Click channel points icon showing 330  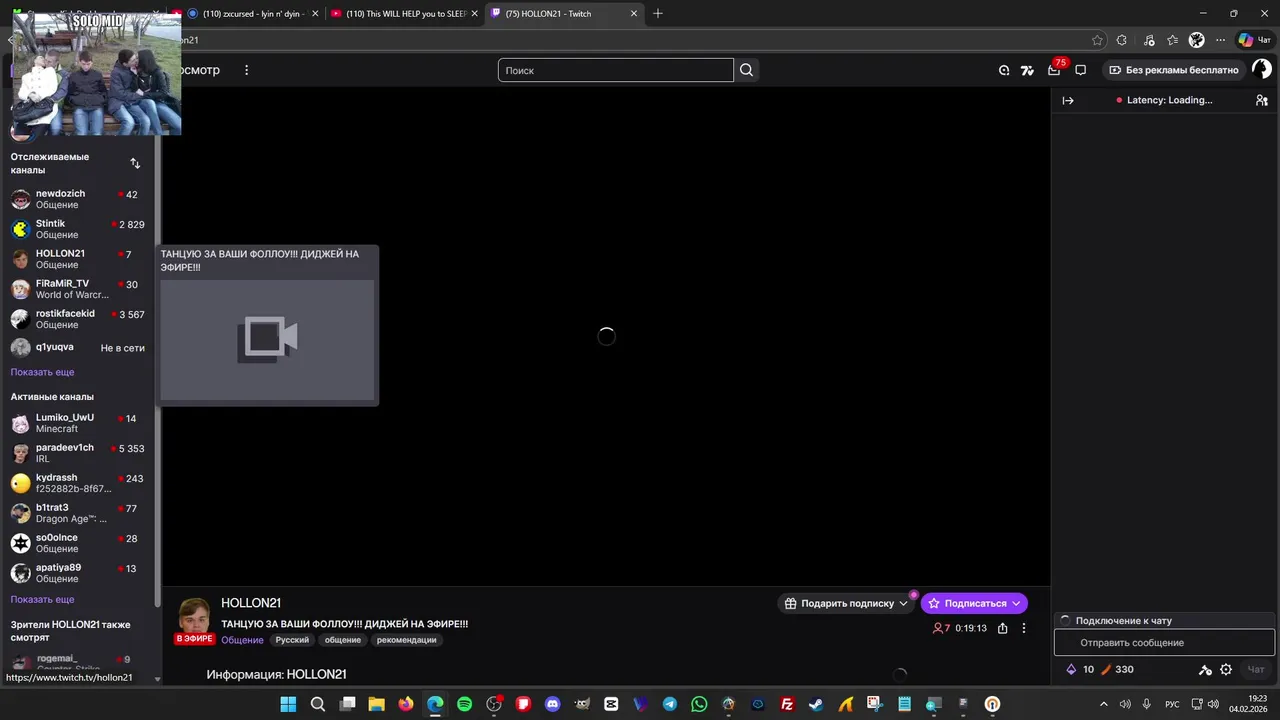click(x=1107, y=670)
